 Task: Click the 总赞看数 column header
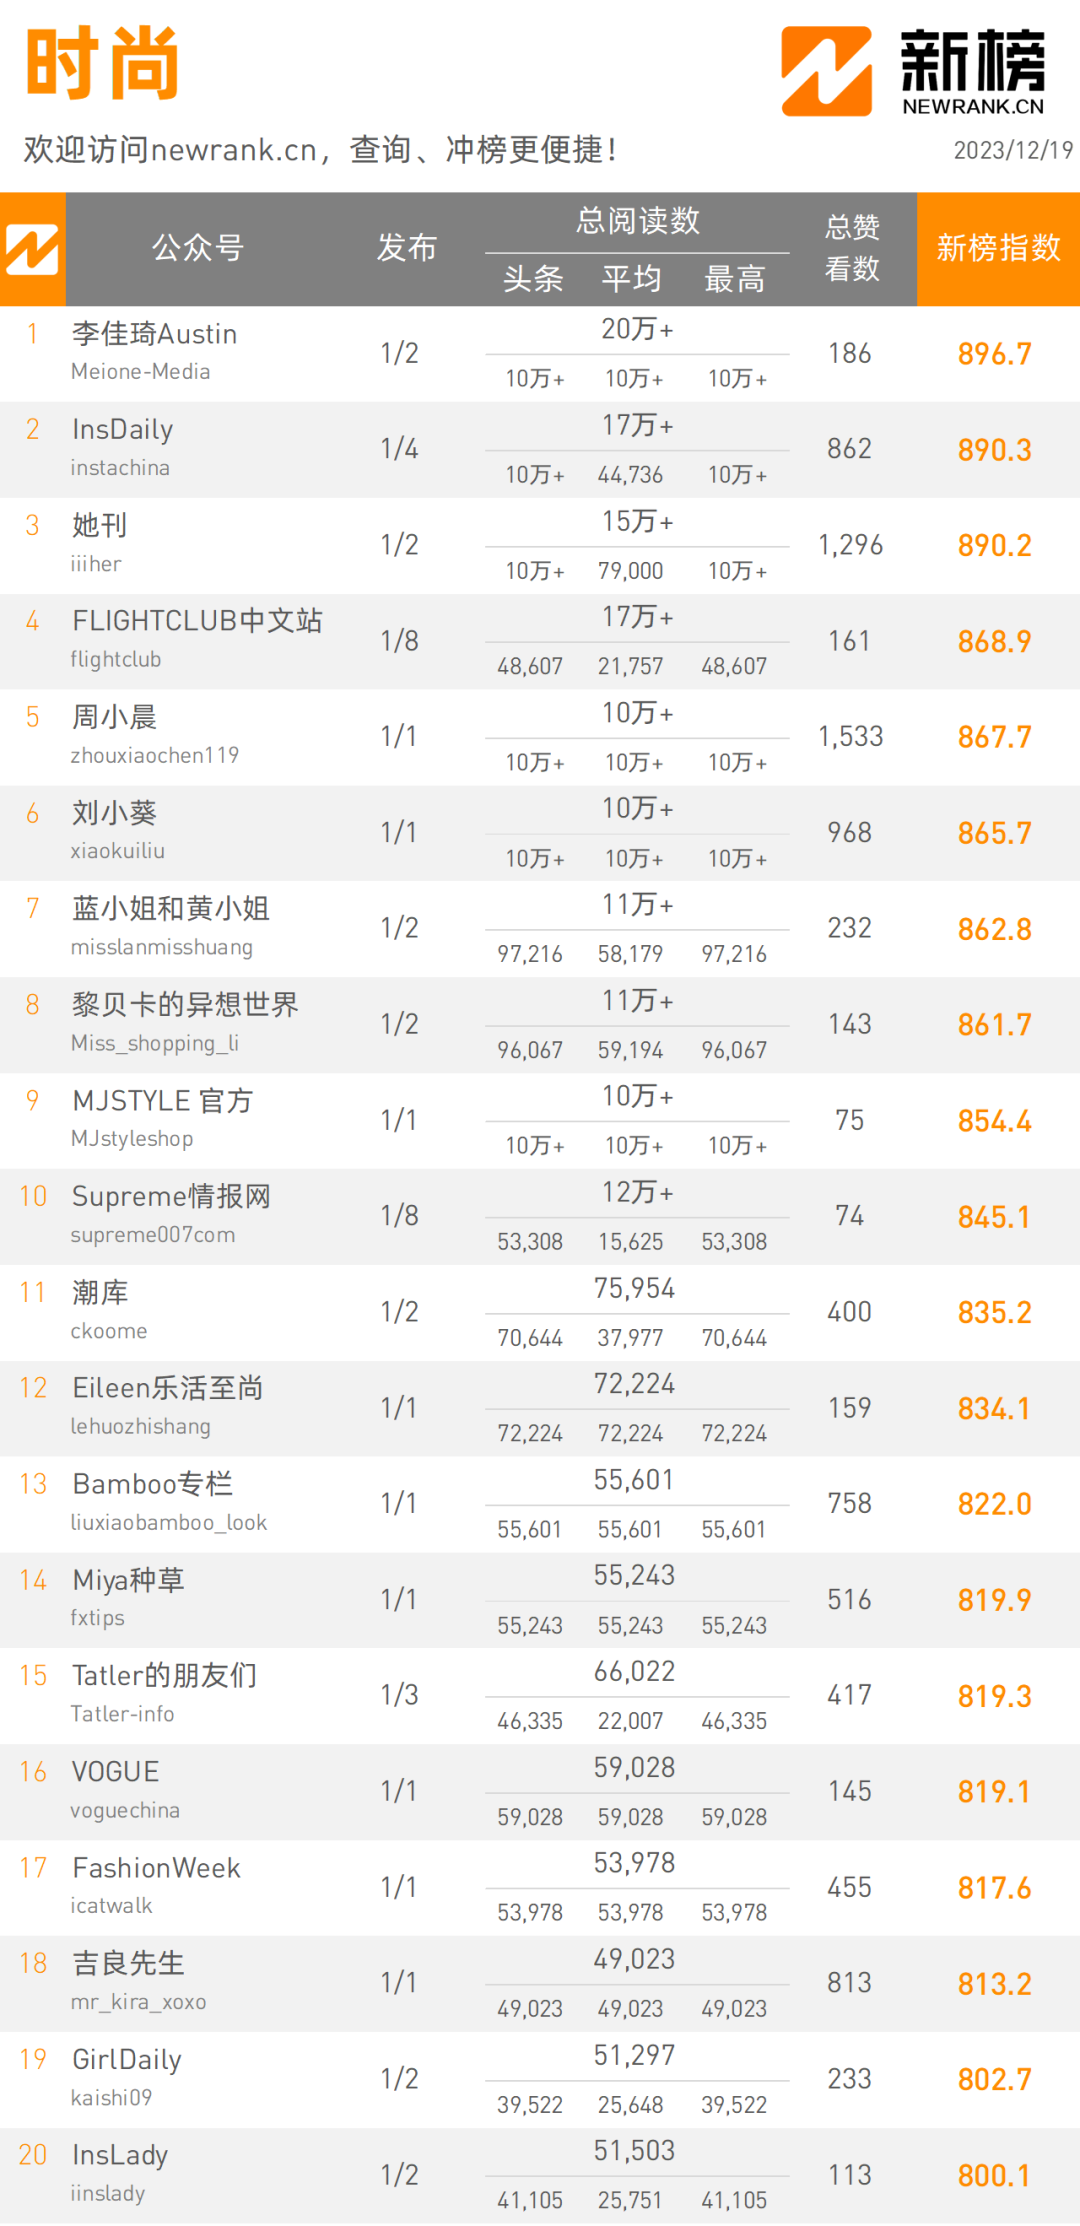852,248
